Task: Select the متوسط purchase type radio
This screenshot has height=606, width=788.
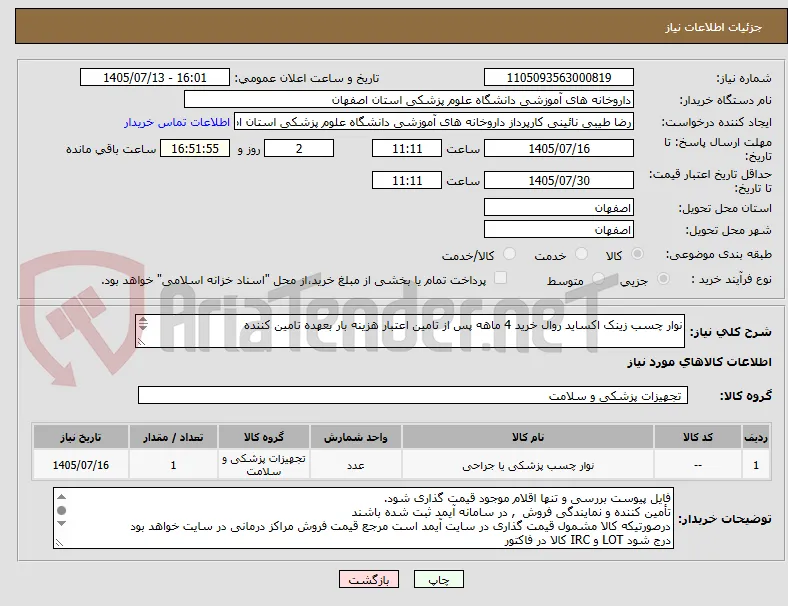Action: pyautogui.click(x=598, y=279)
